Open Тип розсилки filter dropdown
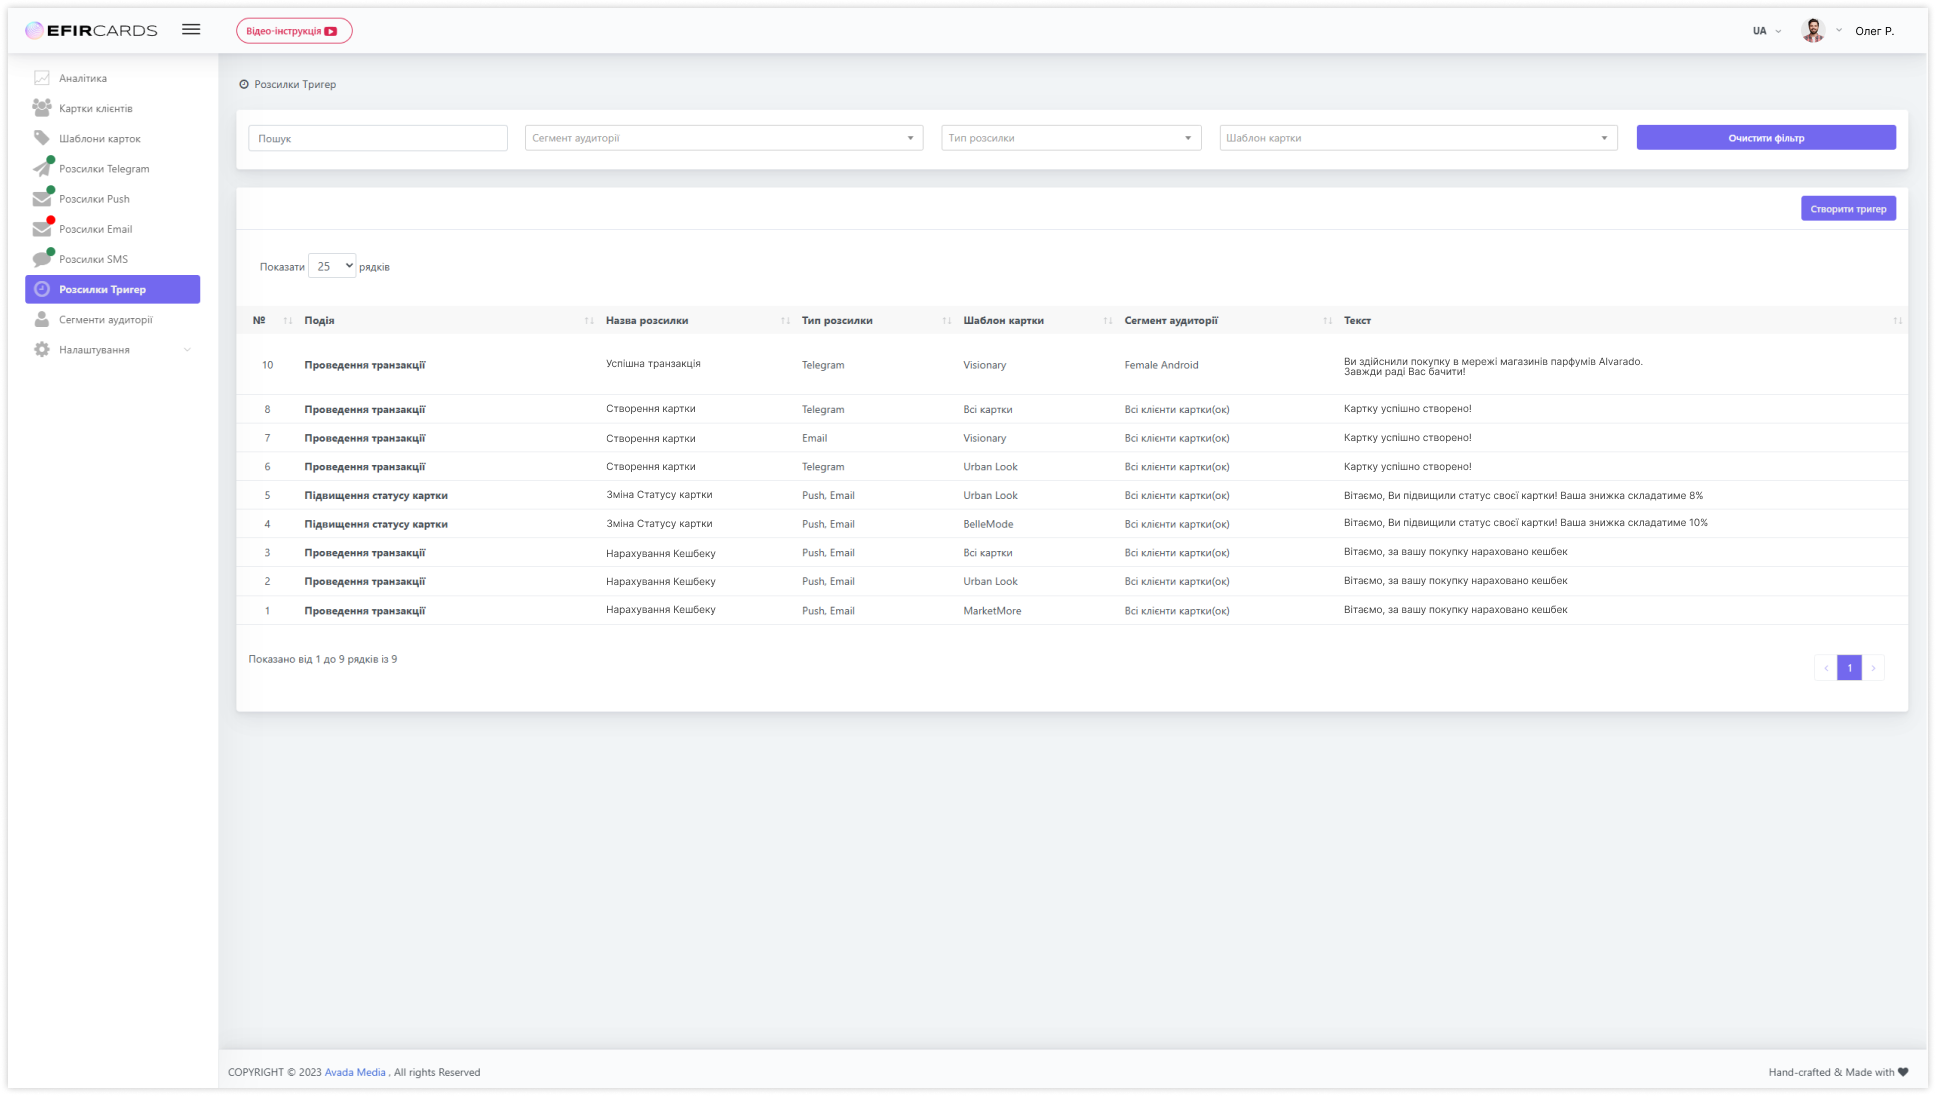Viewport: 1936px width, 1096px height. pyautogui.click(x=1070, y=138)
